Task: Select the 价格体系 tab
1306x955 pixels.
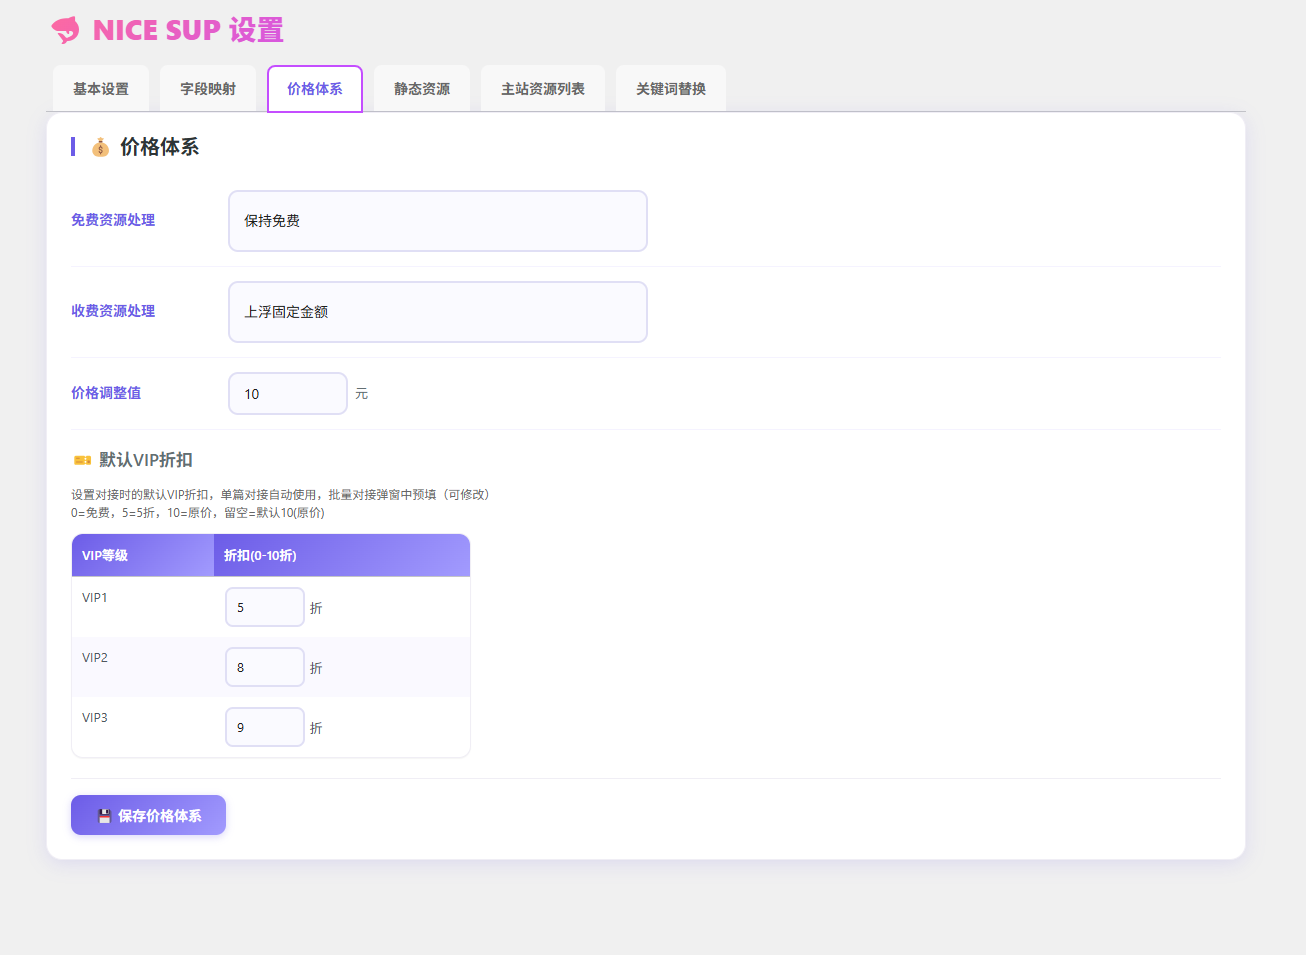Action: click(315, 89)
